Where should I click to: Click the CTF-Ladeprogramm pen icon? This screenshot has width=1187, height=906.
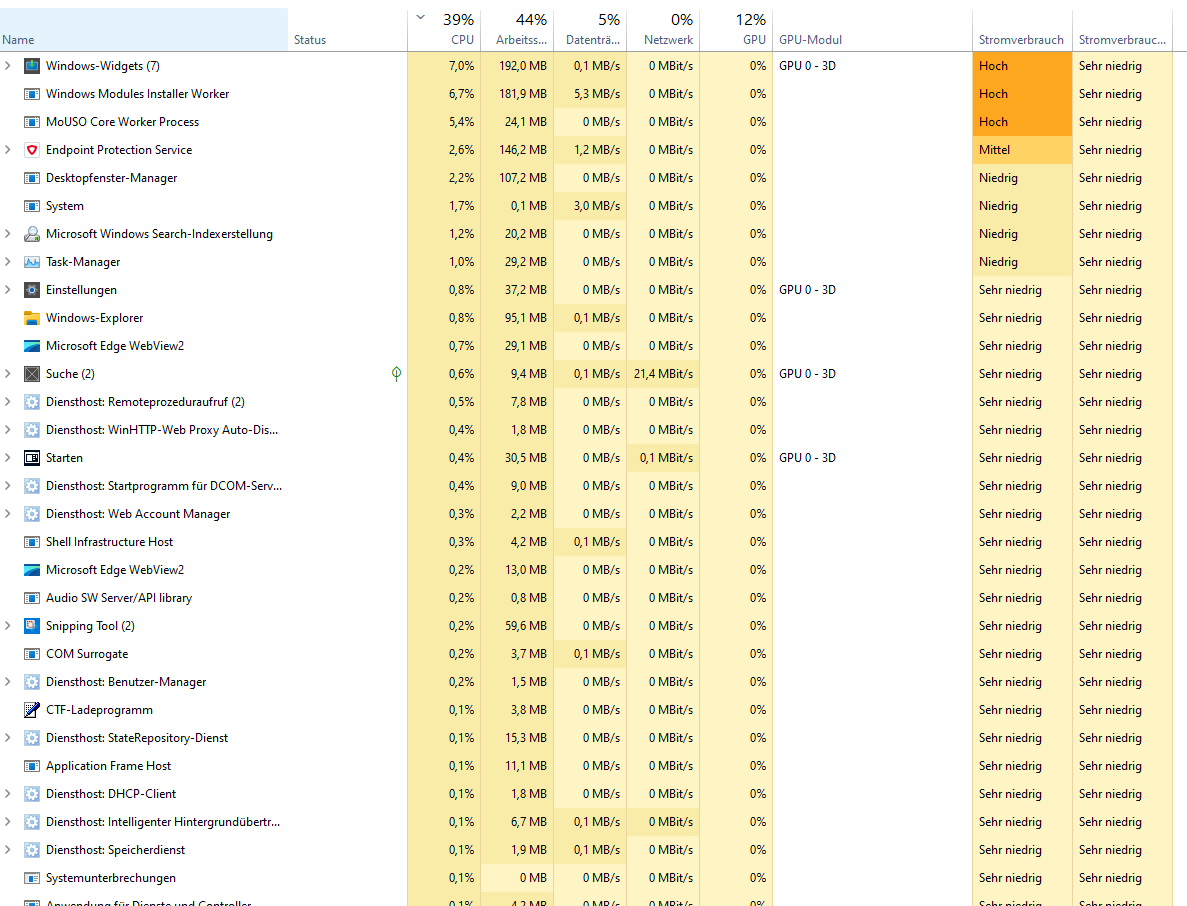32,710
